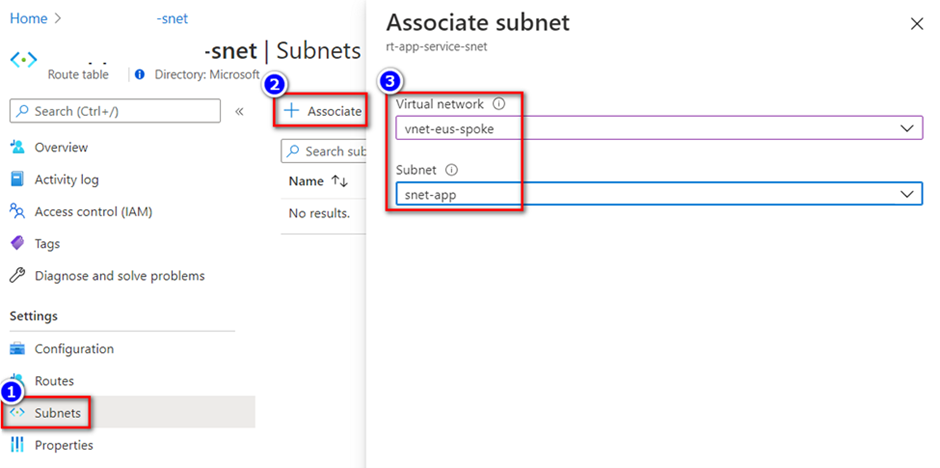Click the Overview icon in sidebar
Screen dimensions: 940x468
pyautogui.click(x=17, y=147)
